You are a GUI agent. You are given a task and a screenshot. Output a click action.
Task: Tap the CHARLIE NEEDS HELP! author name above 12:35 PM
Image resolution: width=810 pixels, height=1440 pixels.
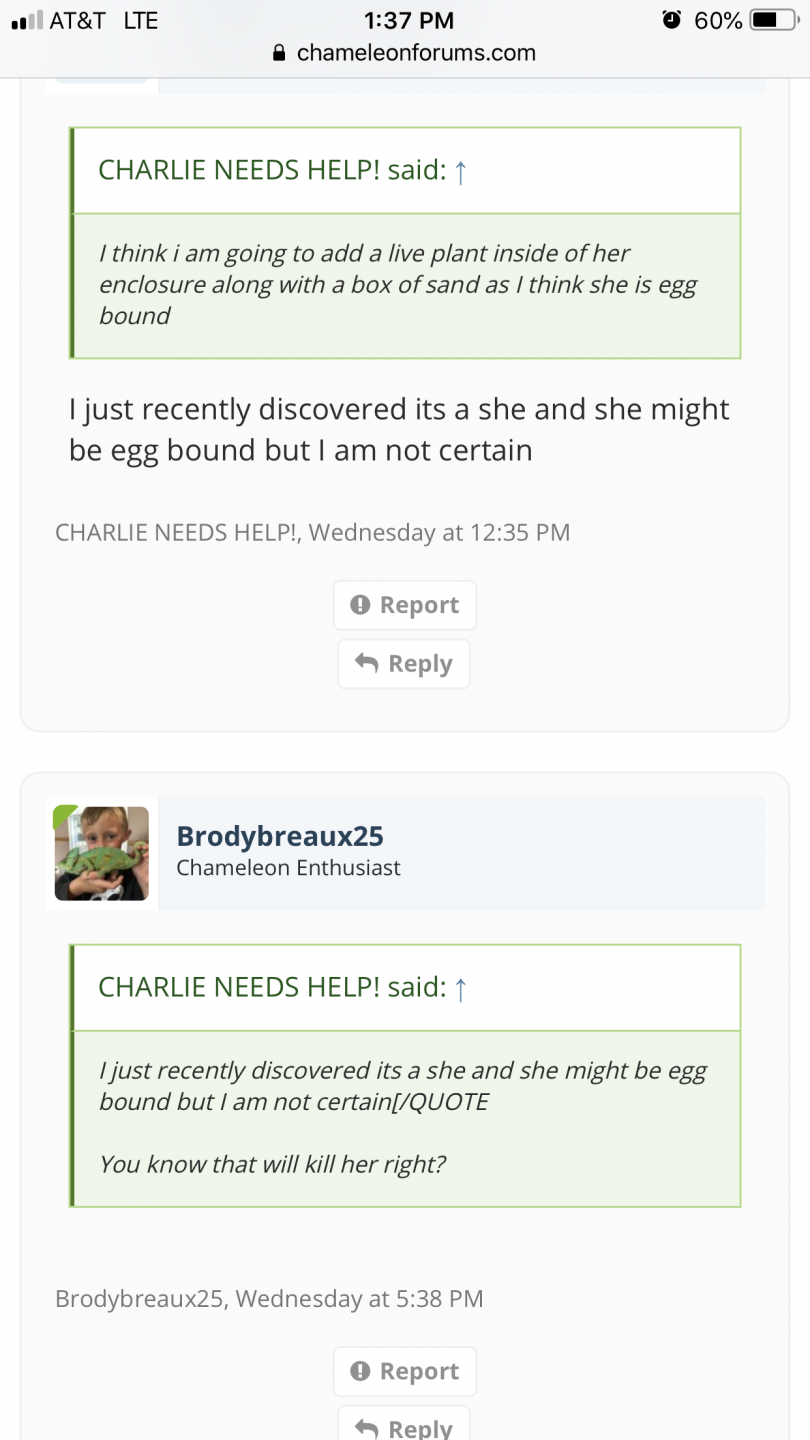176,532
